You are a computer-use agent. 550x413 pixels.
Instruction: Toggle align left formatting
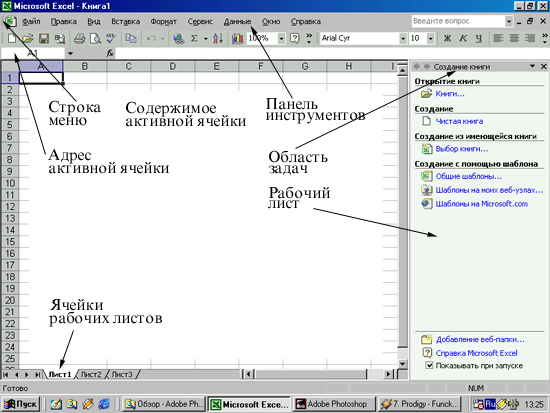(x=498, y=38)
